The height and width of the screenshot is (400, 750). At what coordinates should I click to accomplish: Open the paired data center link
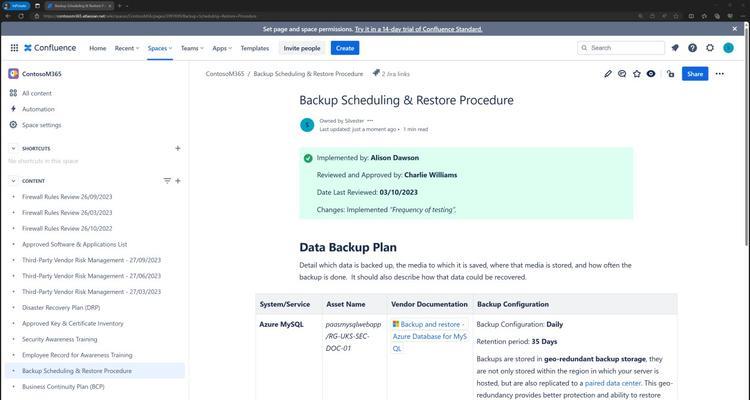point(613,383)
